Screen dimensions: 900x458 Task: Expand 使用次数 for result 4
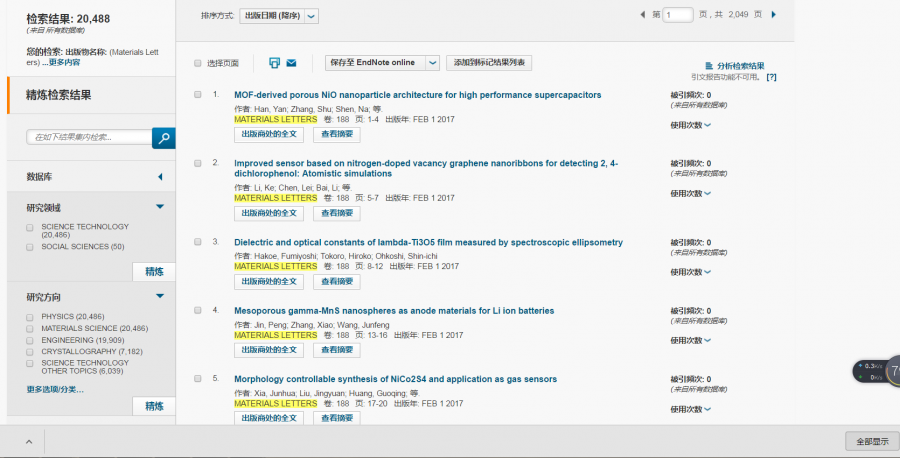click(x=690, y=340)
